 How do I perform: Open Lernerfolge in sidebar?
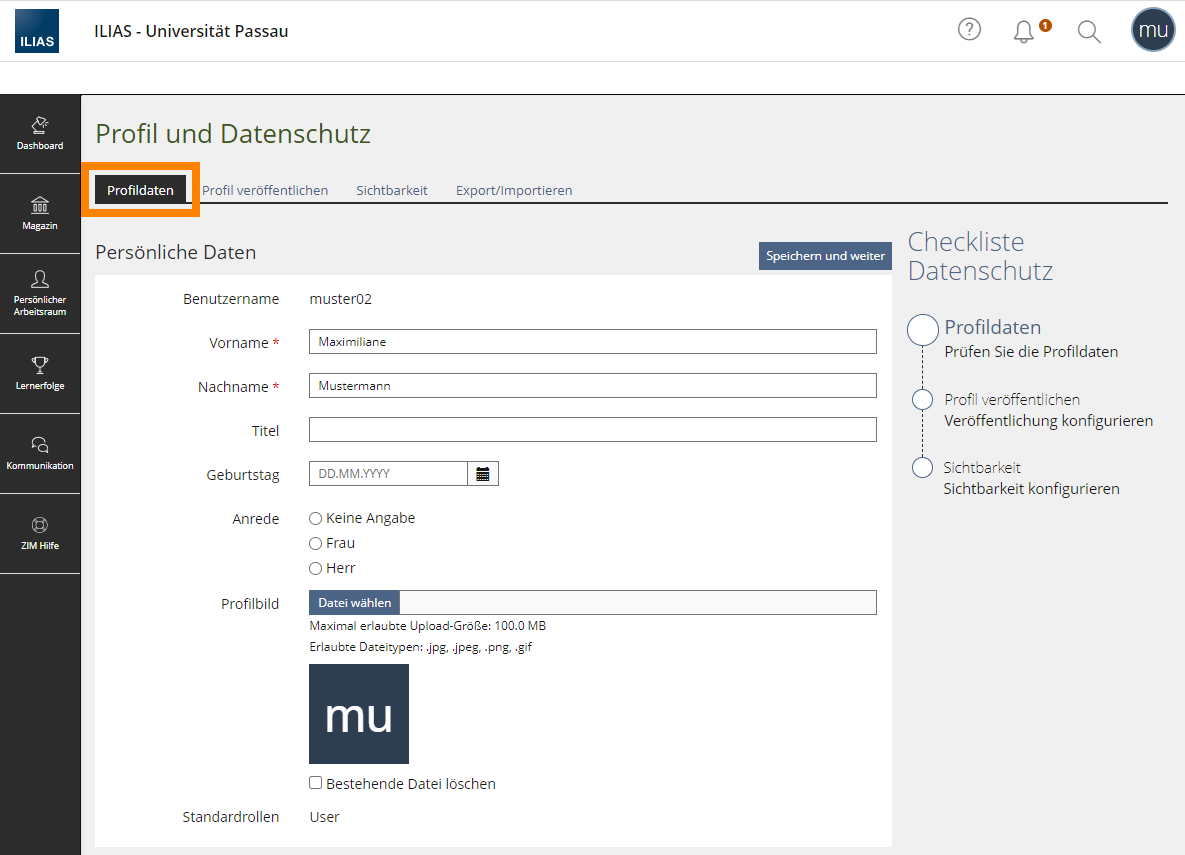[40, 374]
